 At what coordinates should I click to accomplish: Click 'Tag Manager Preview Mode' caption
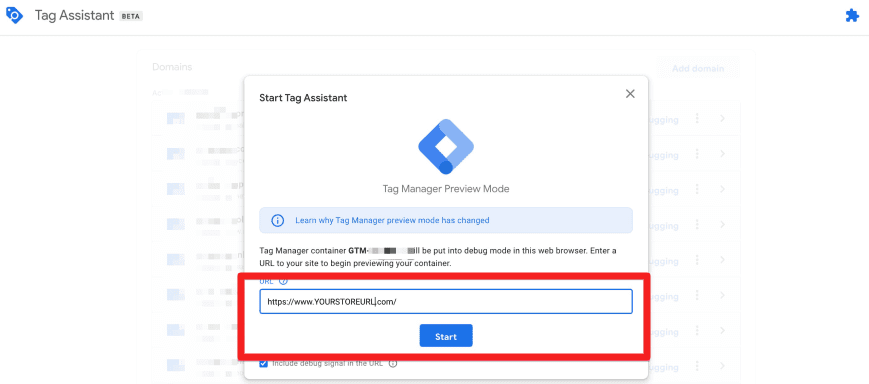point(446,189)
